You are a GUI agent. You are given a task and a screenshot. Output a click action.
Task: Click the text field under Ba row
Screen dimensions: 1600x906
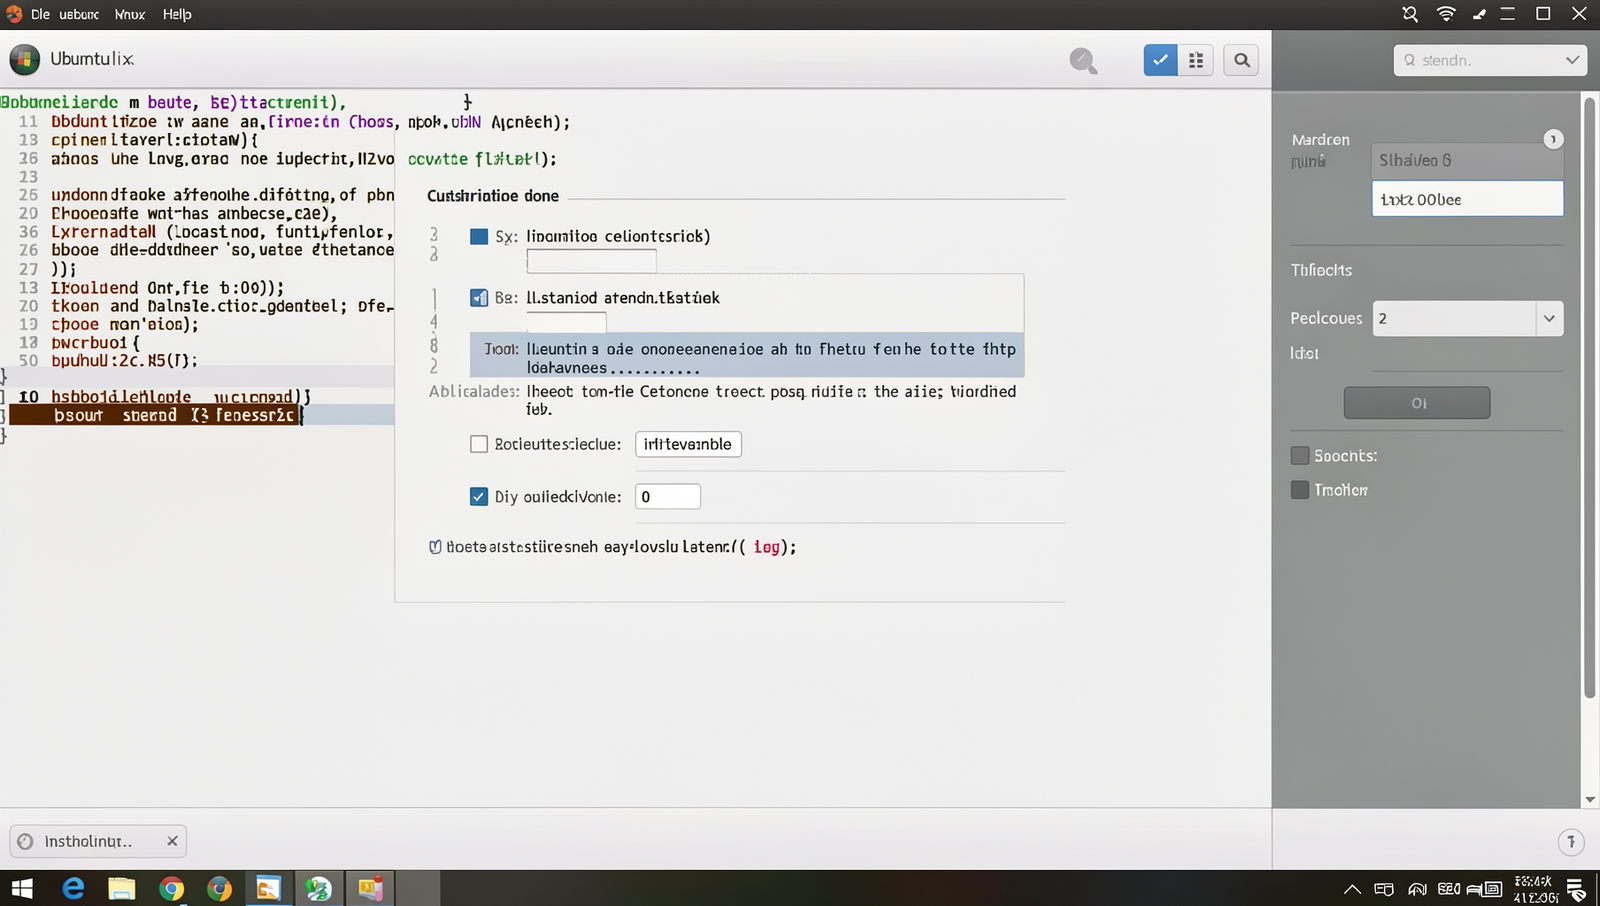click(x=566, y=322)
